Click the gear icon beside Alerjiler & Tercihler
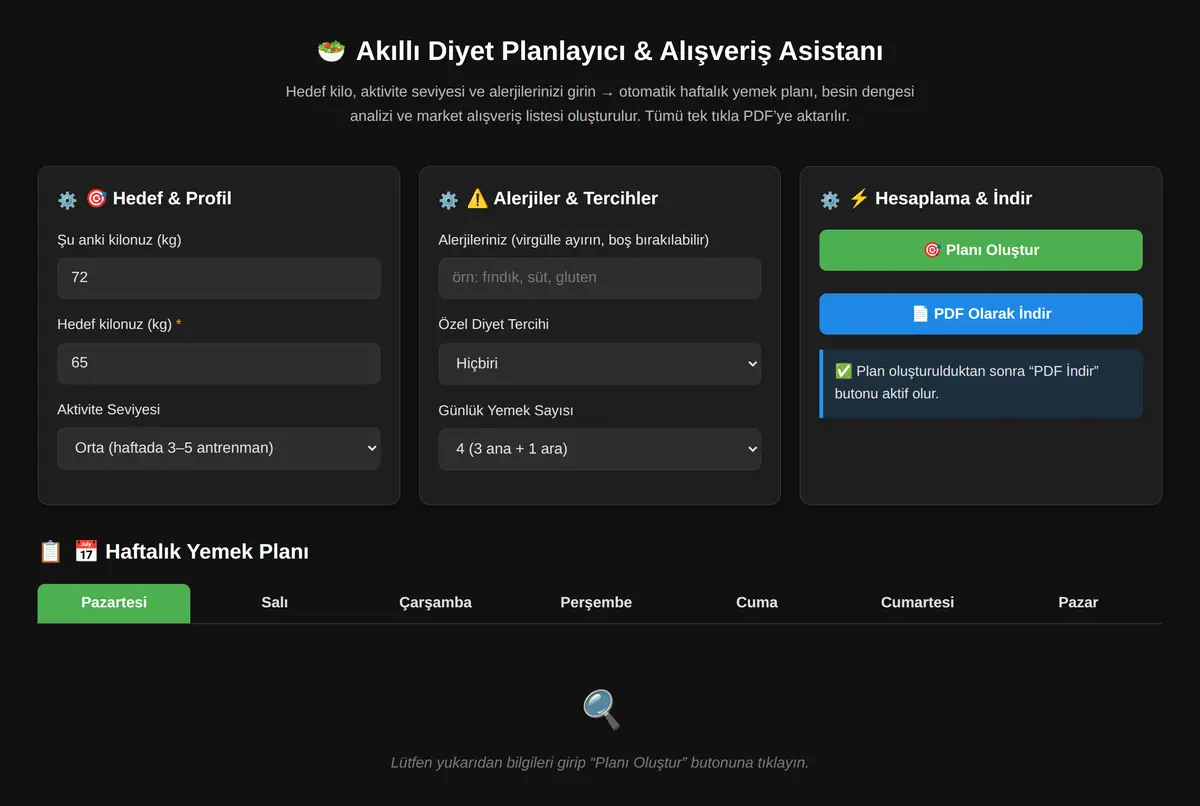Viewport: 1200px width, 806px height. [x=448, y=200]
